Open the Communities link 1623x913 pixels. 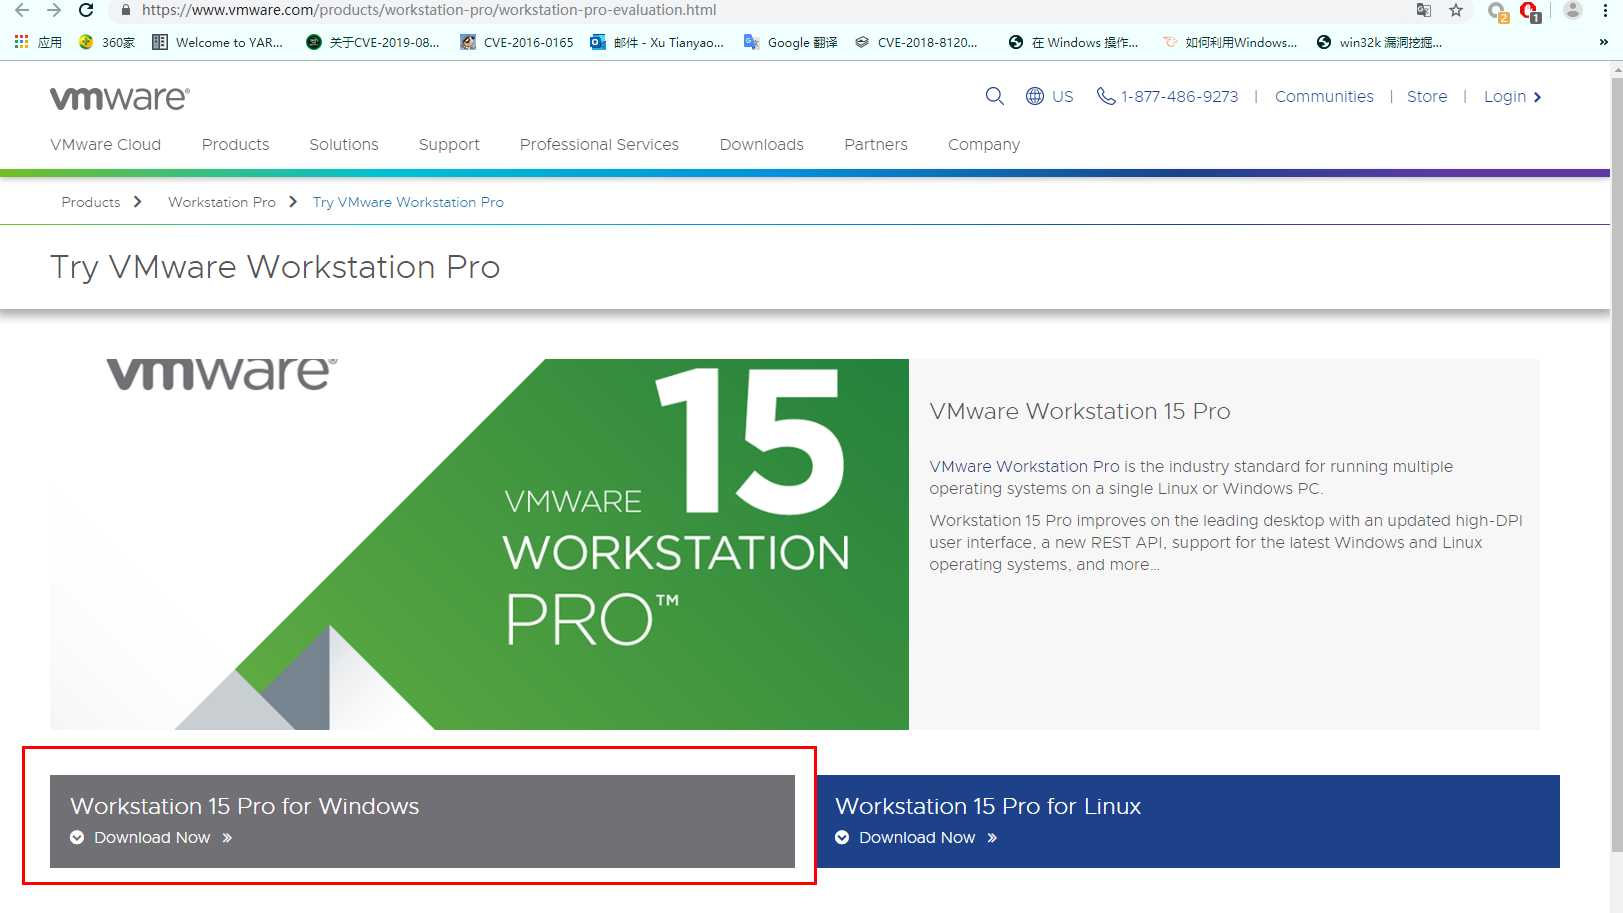pyautogui.click(x=1324, y=96)
